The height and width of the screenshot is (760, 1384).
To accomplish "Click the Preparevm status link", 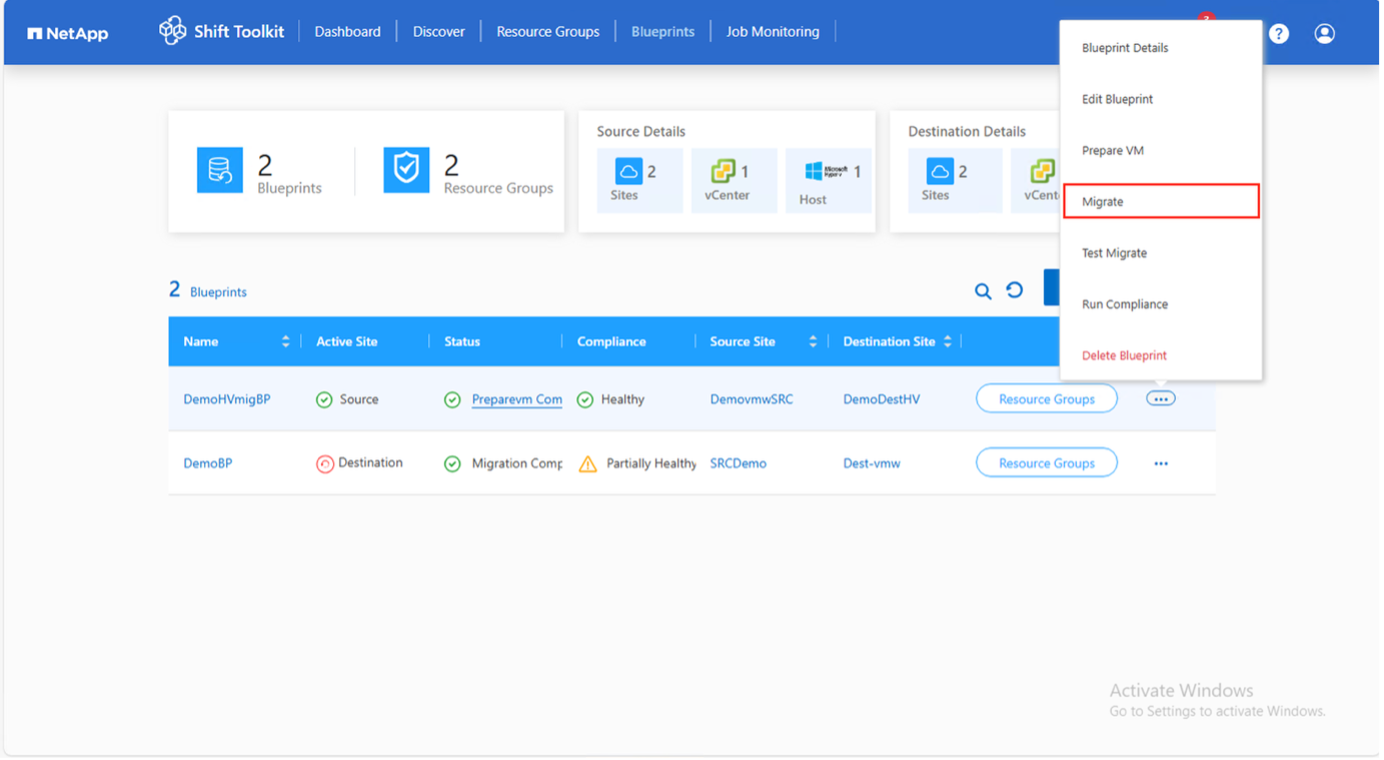I will pos(516,399).
